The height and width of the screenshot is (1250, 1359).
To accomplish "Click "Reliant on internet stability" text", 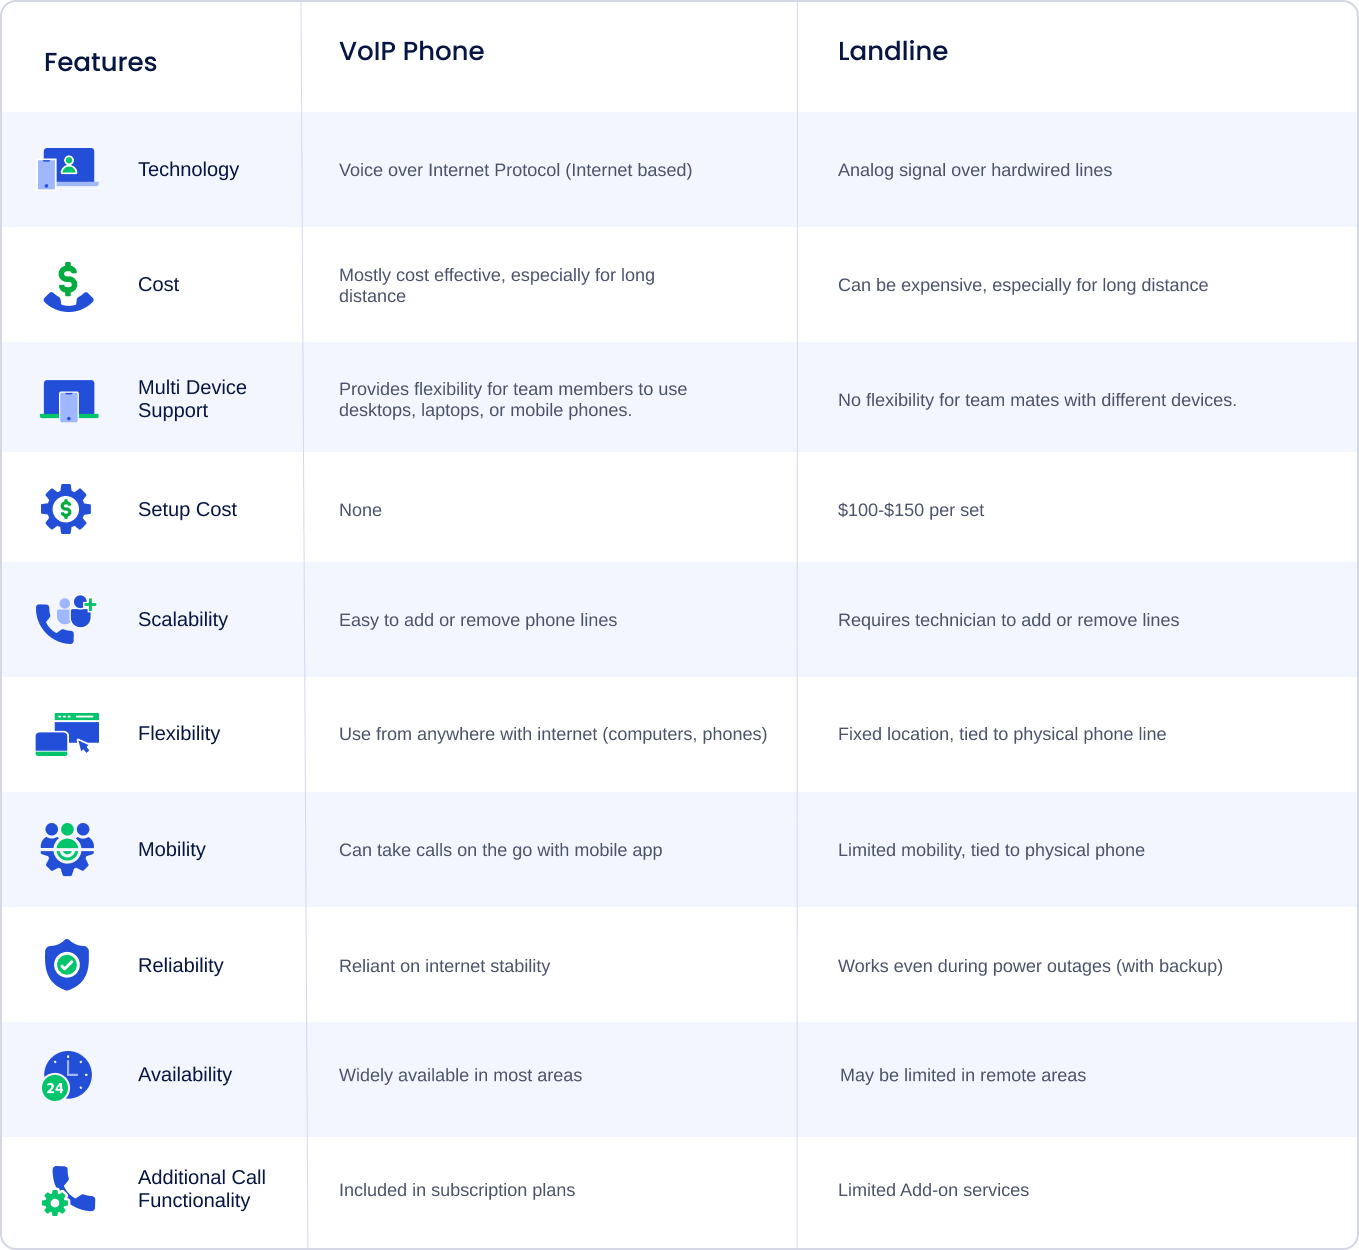I will [444, 966].
